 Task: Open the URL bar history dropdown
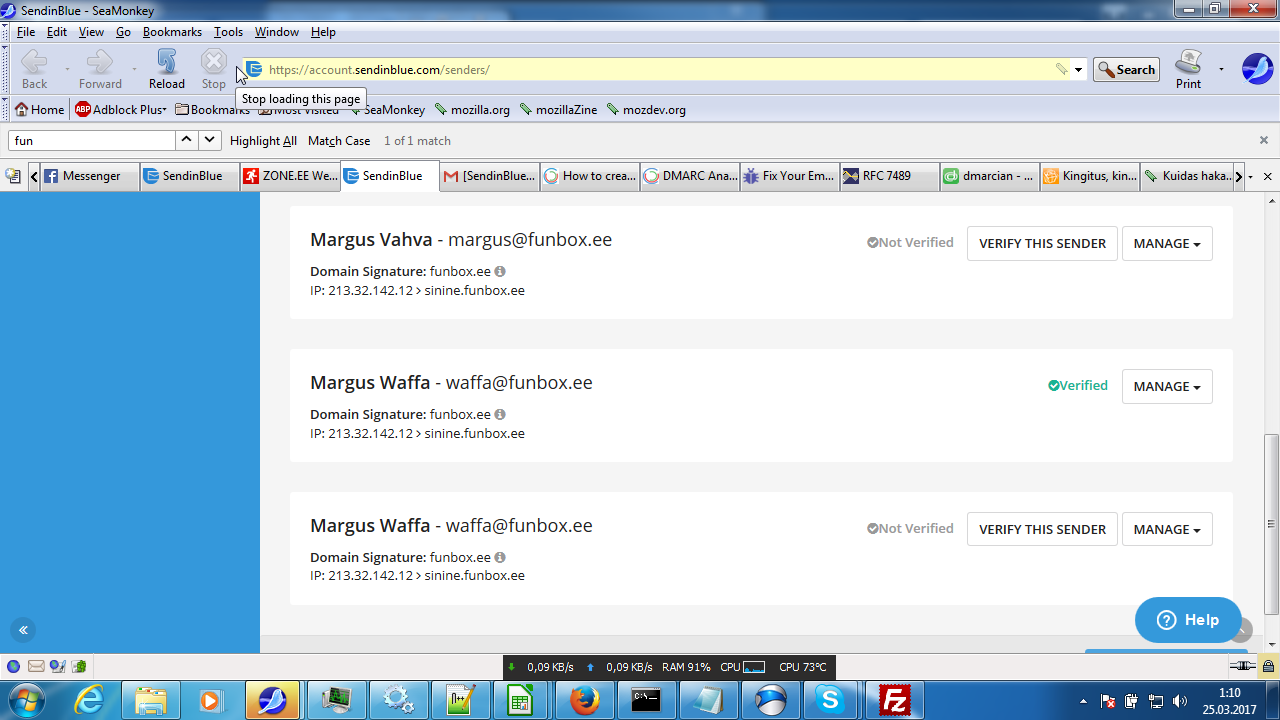[x=1079, y=70]
